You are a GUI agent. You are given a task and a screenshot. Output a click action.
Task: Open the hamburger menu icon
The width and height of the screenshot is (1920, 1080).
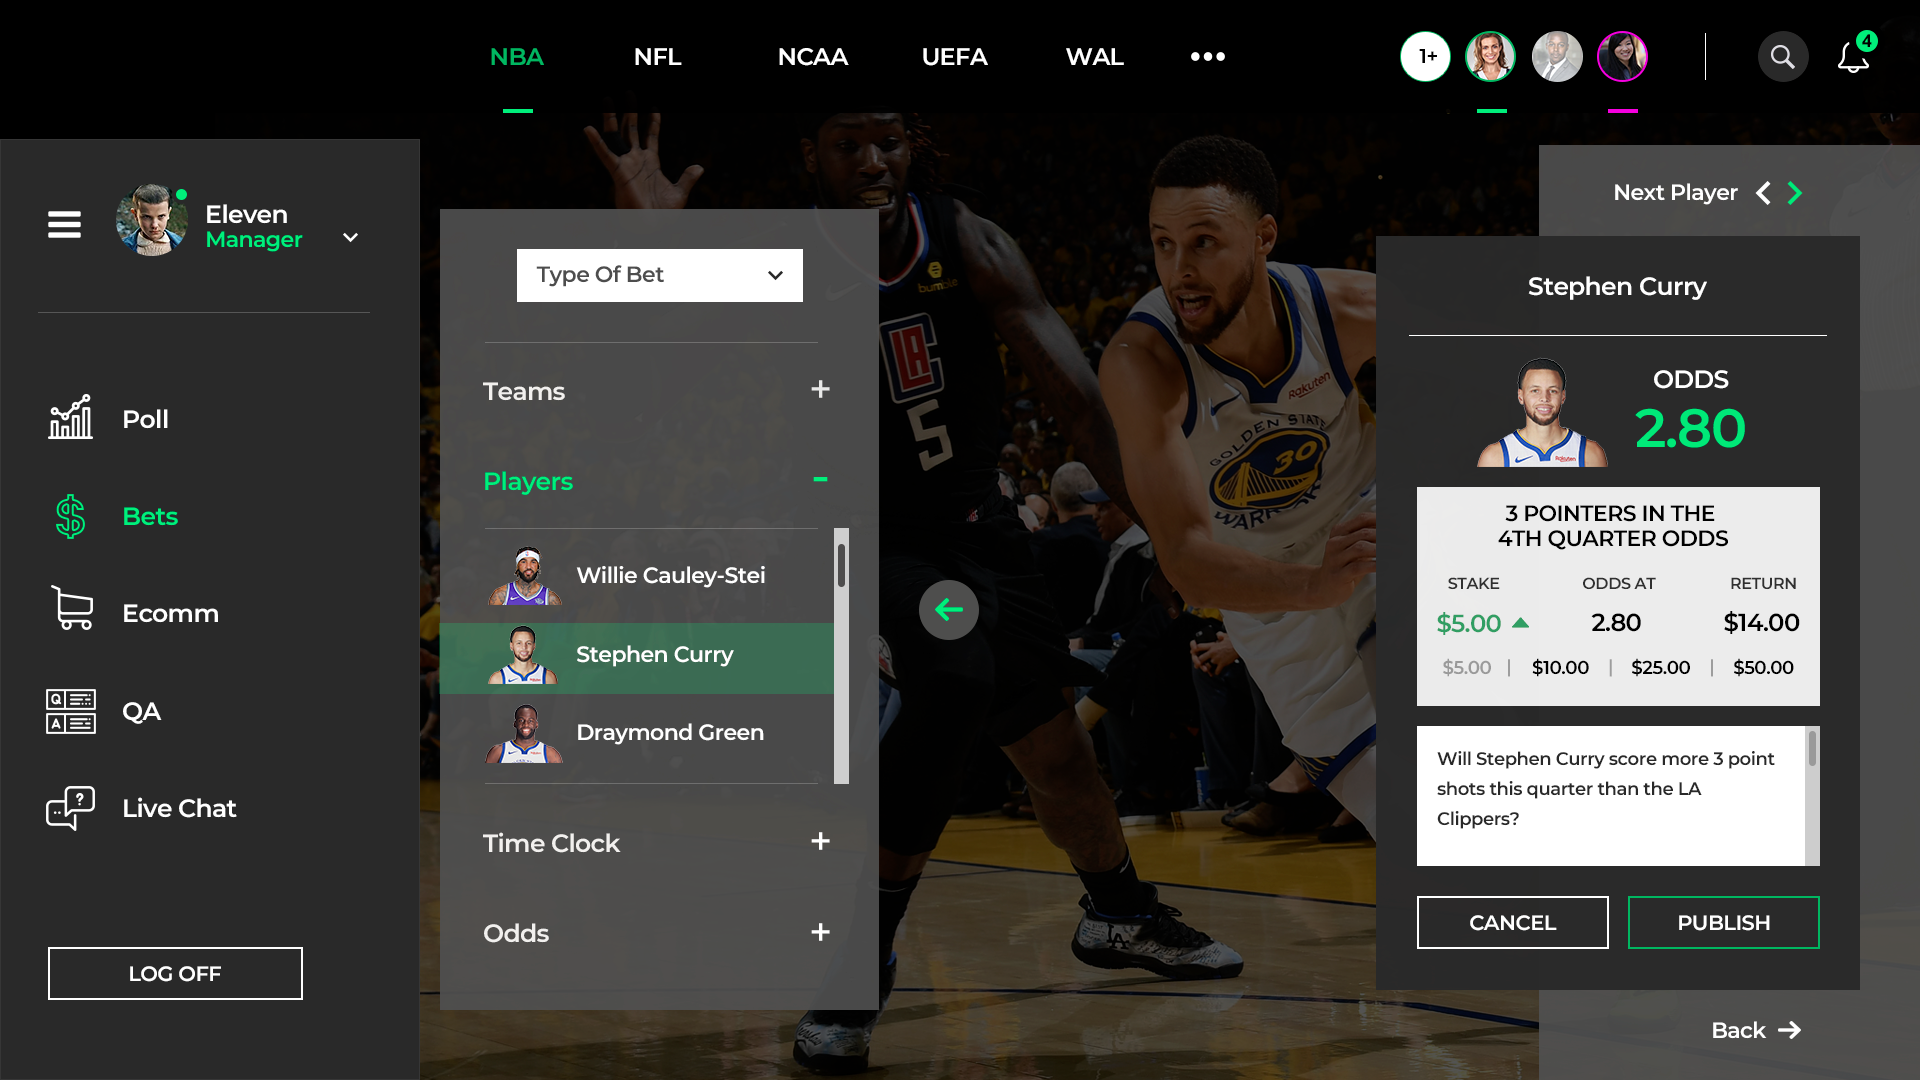click(x=64, y=224)
